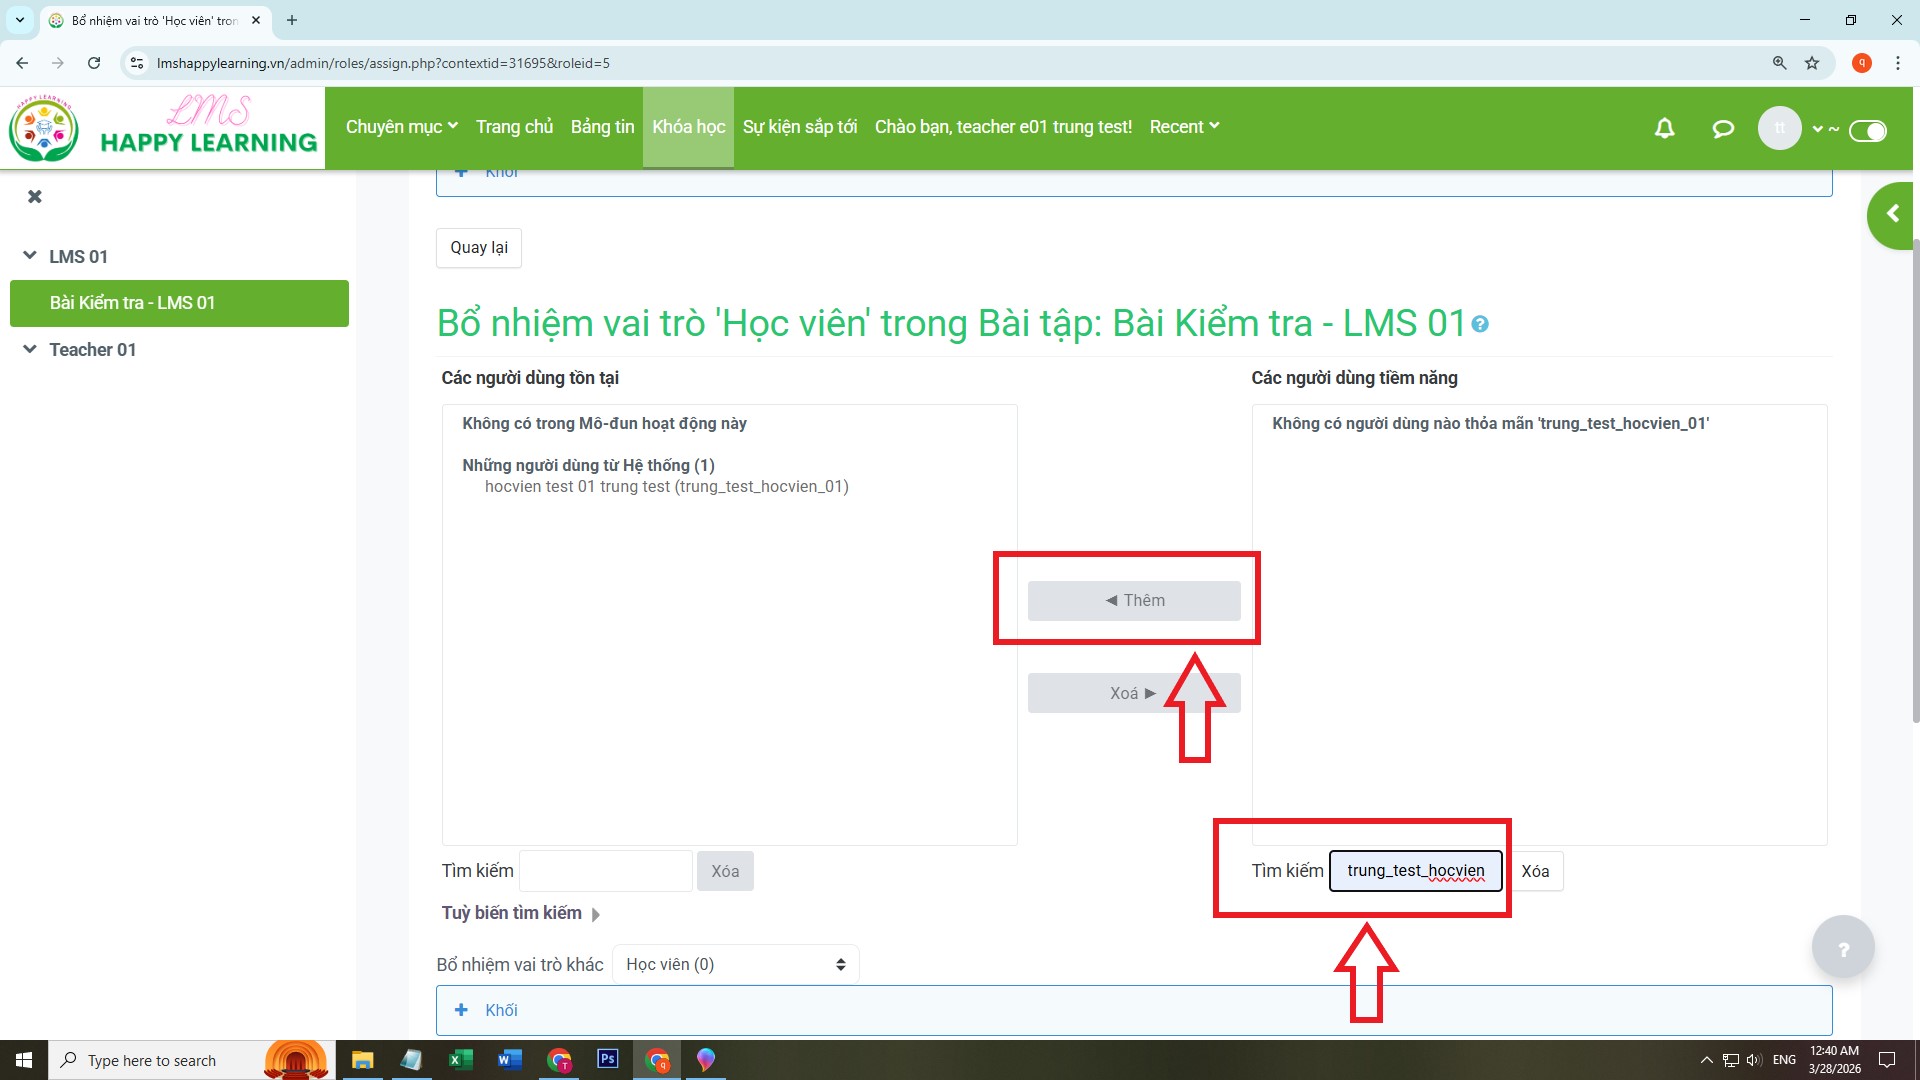Open the notifications bell icon
The height and width of the screenshot is (1080, 1920).
point(1664,128)
